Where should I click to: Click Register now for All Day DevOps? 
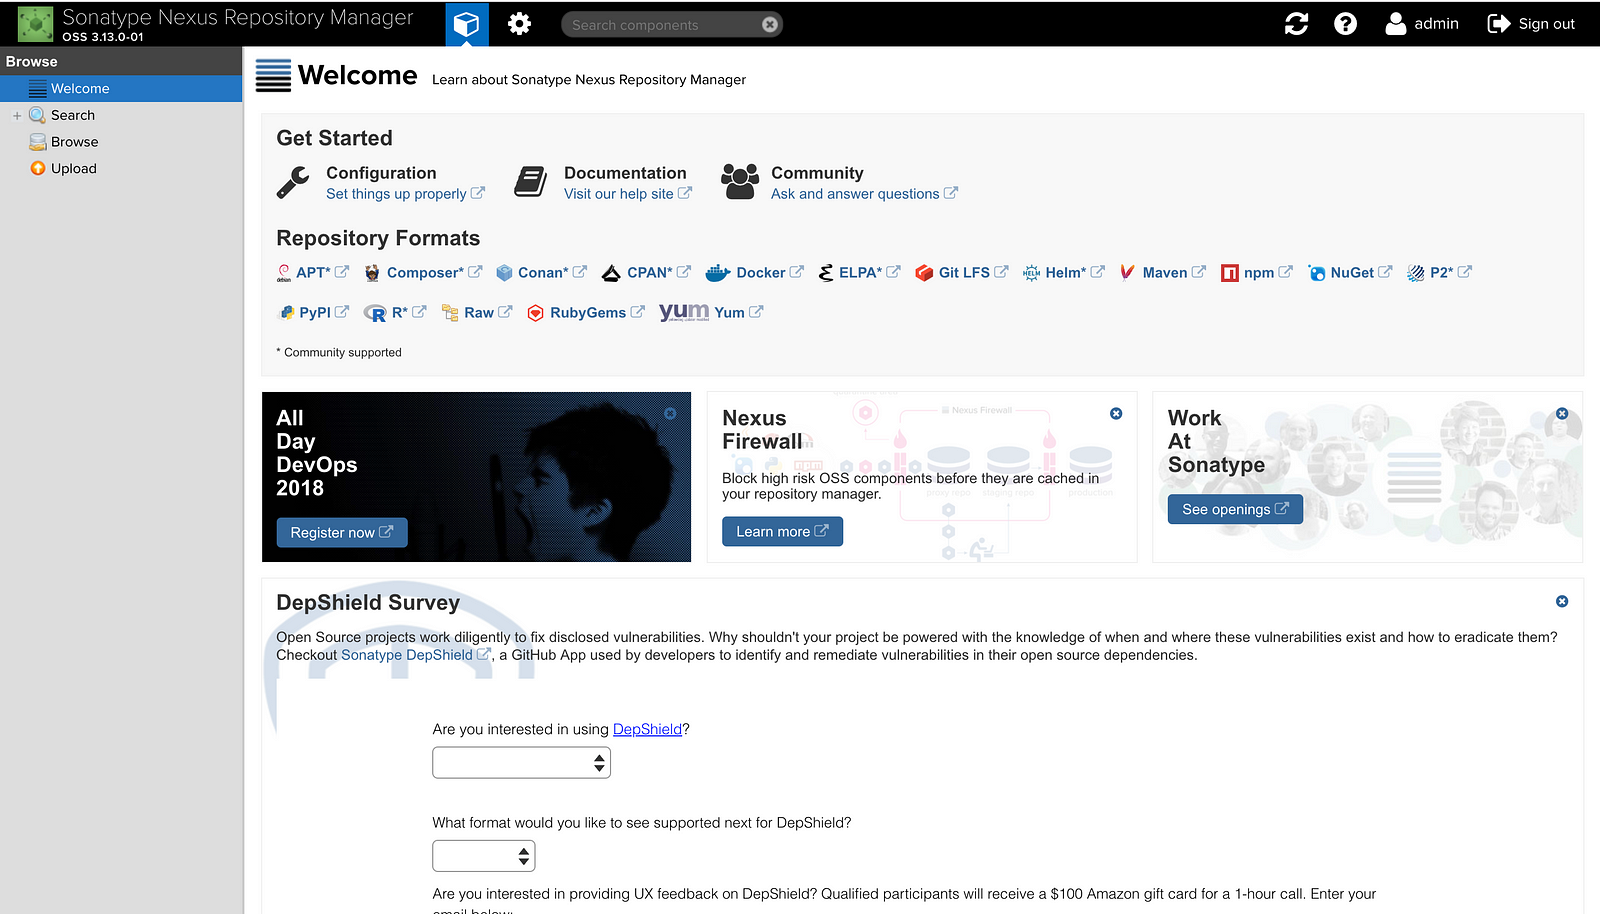click(342, 533)
